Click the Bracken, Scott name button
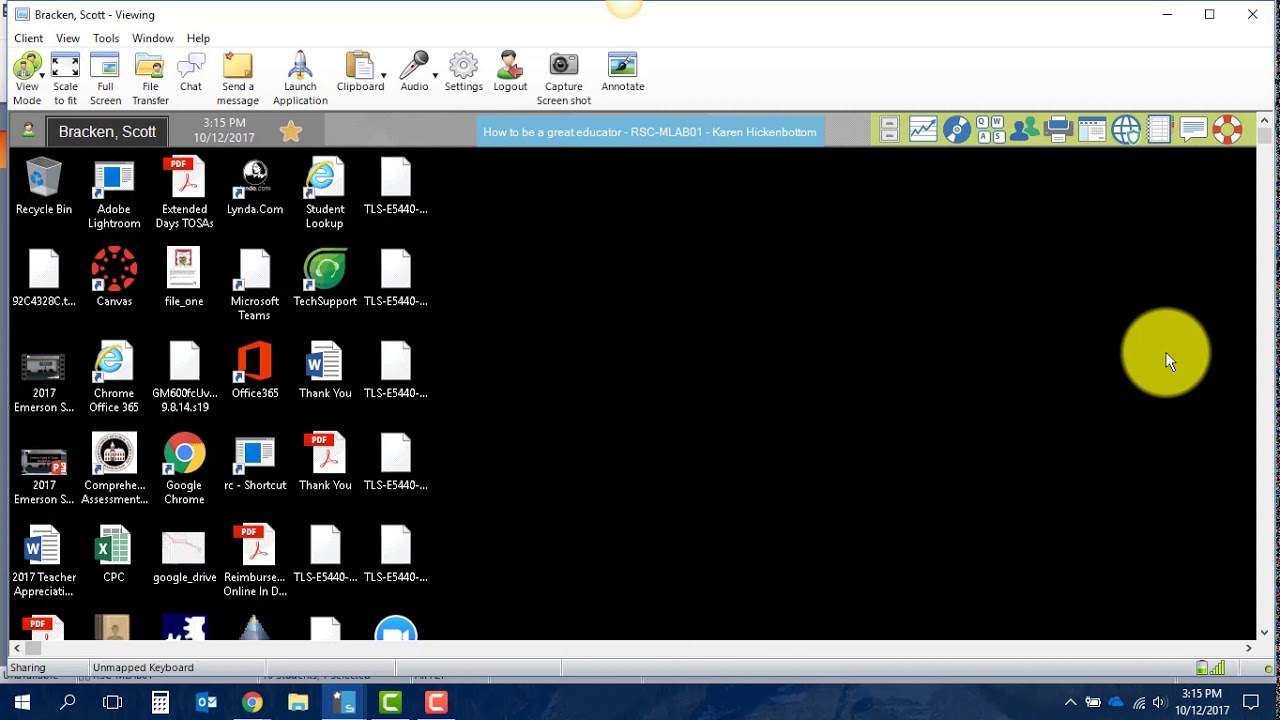 click(107, 131)
